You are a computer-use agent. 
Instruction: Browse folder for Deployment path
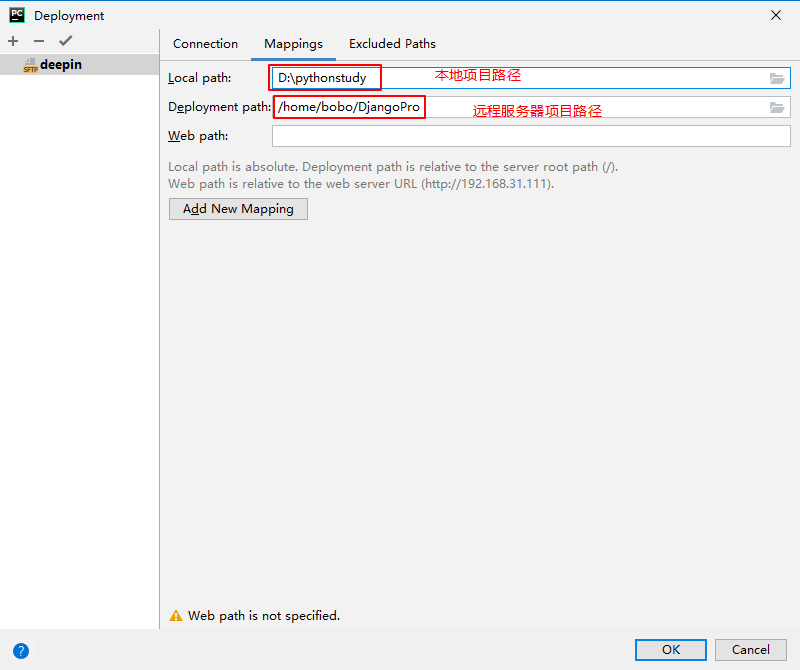click(777, 107)
